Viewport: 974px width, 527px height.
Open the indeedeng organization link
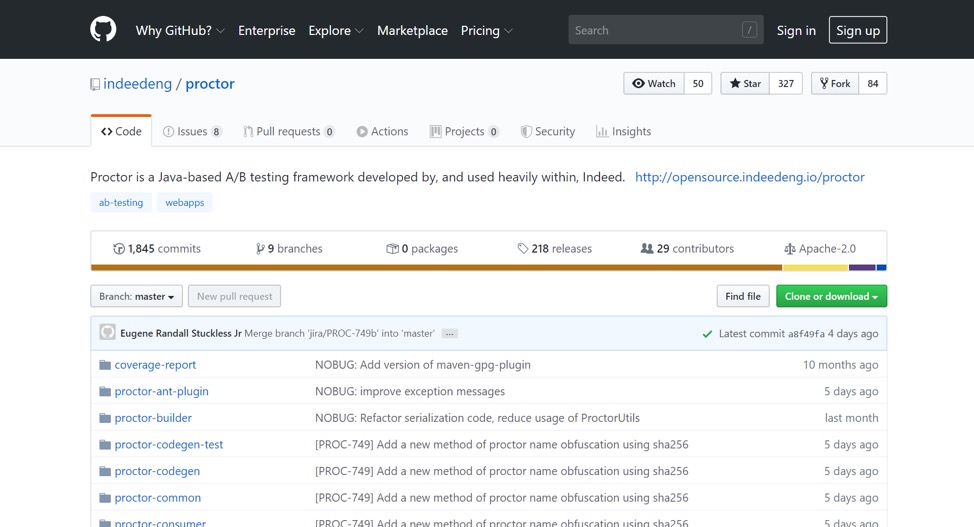(x=137, y=84)
